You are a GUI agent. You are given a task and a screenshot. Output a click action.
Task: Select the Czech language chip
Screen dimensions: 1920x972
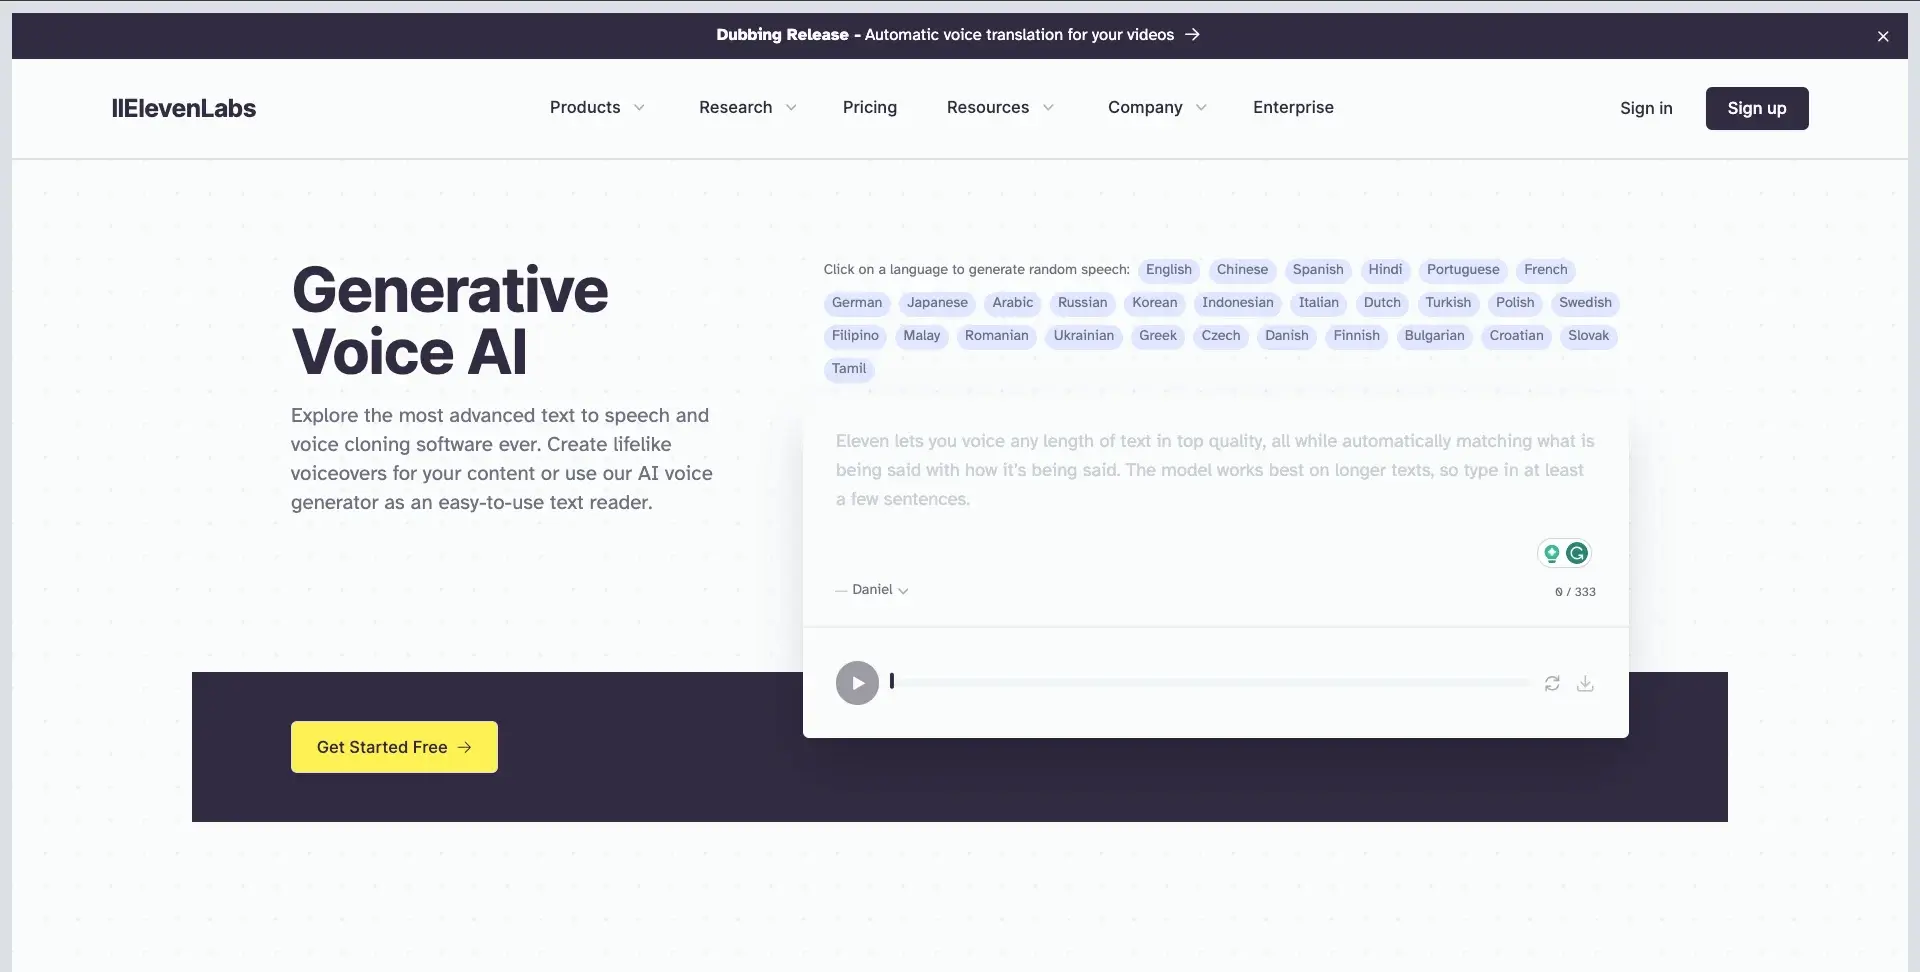[1221, 336]
